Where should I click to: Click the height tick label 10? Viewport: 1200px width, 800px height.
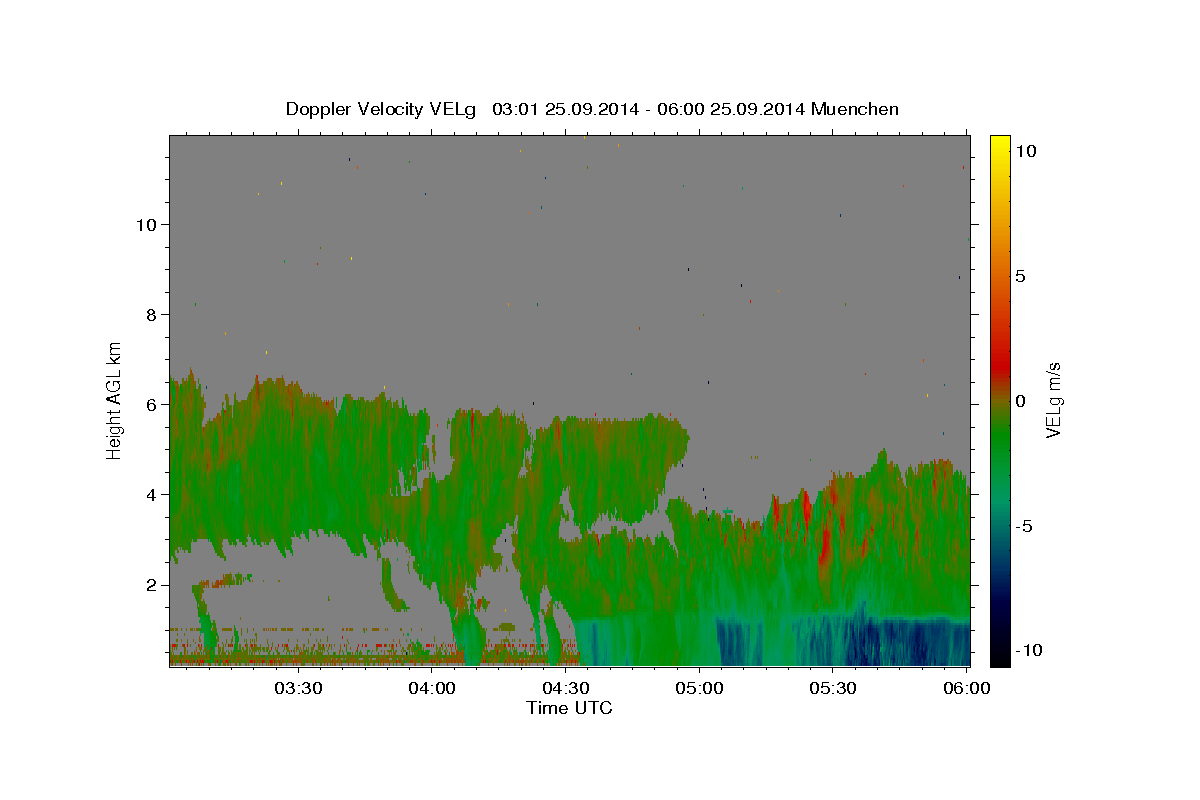coord(145,224)
